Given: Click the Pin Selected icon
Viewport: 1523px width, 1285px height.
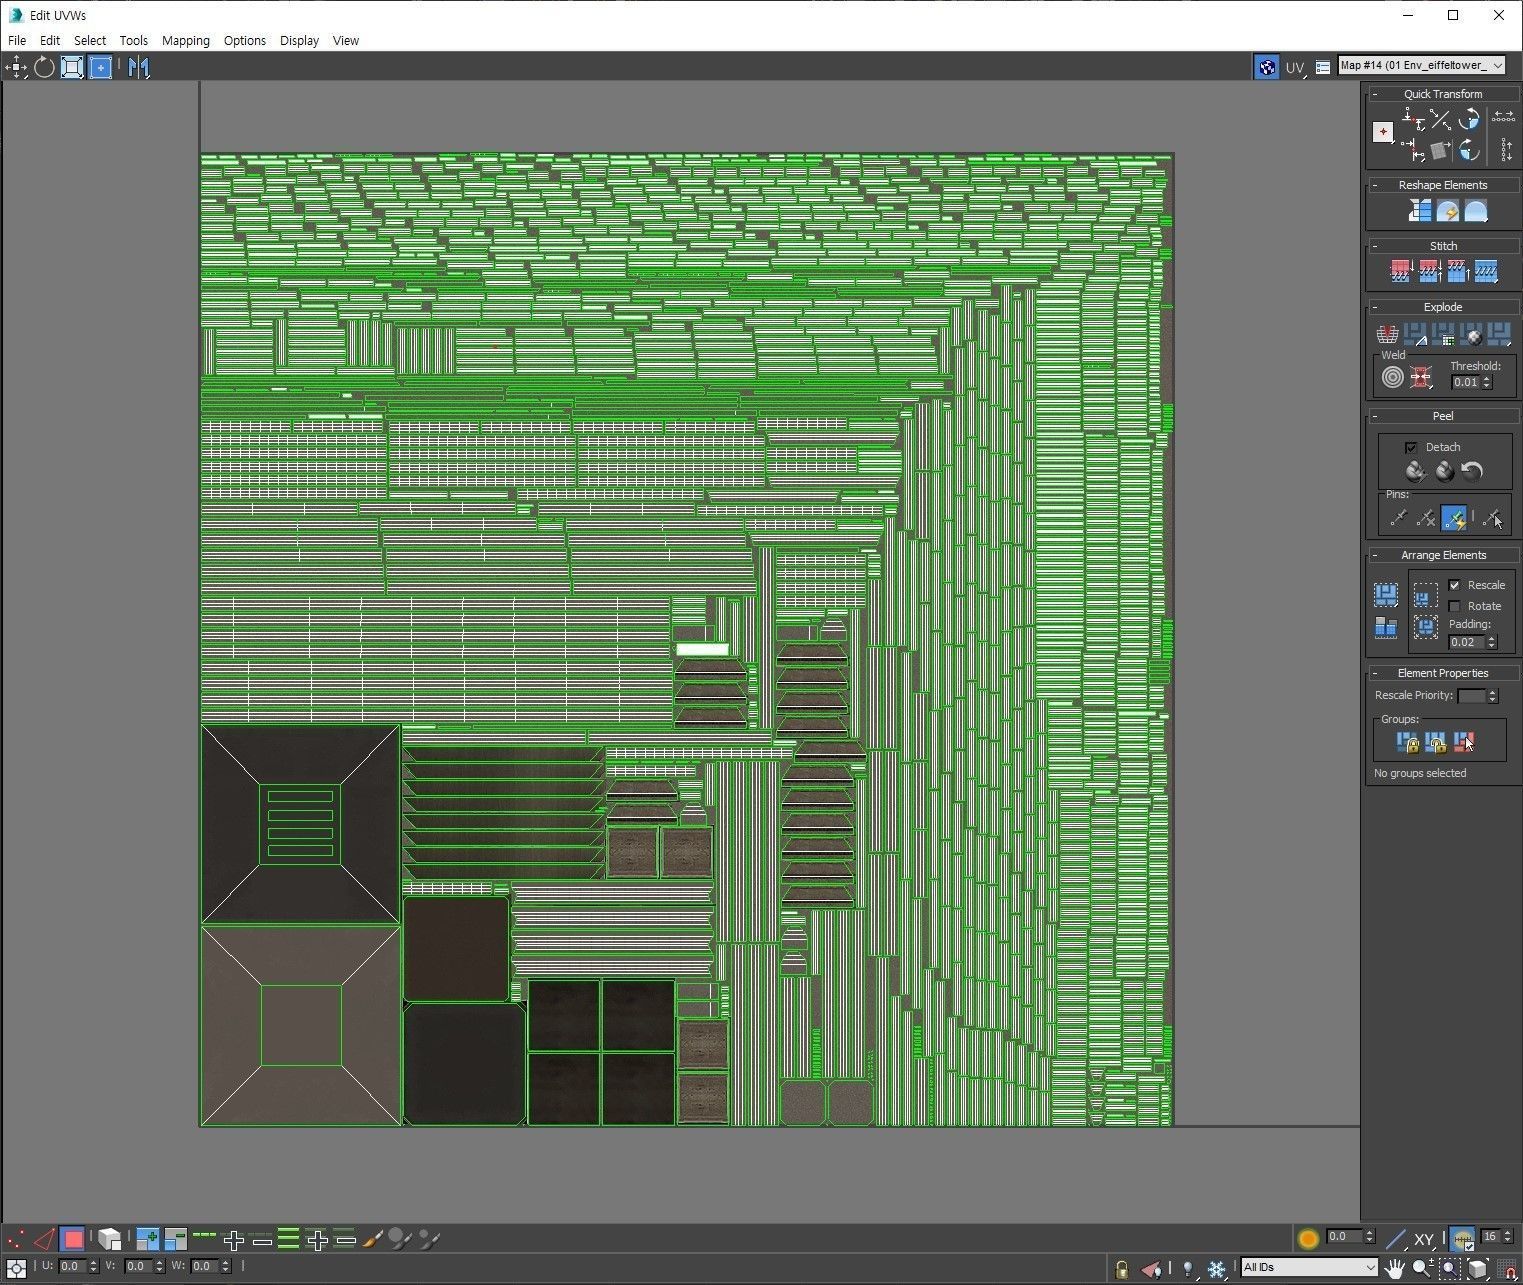Looking at the screenshot, I should click(x=1398, y=517).
